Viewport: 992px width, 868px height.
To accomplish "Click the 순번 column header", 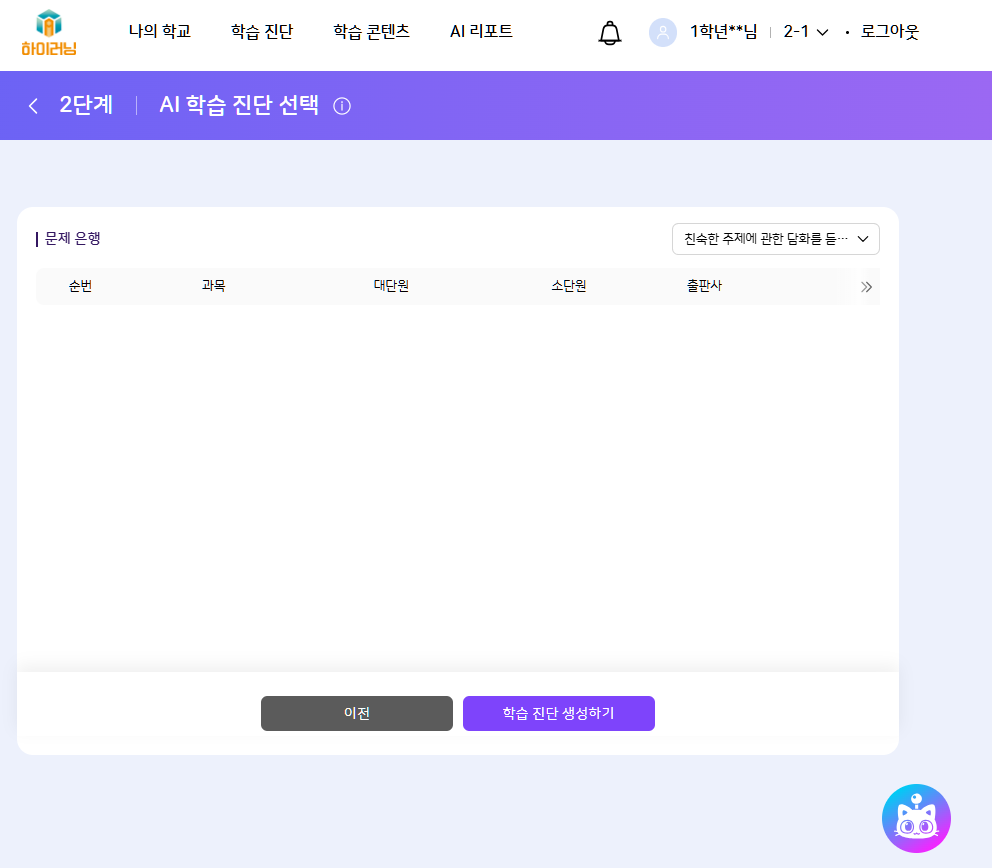I will pos(81,286).
